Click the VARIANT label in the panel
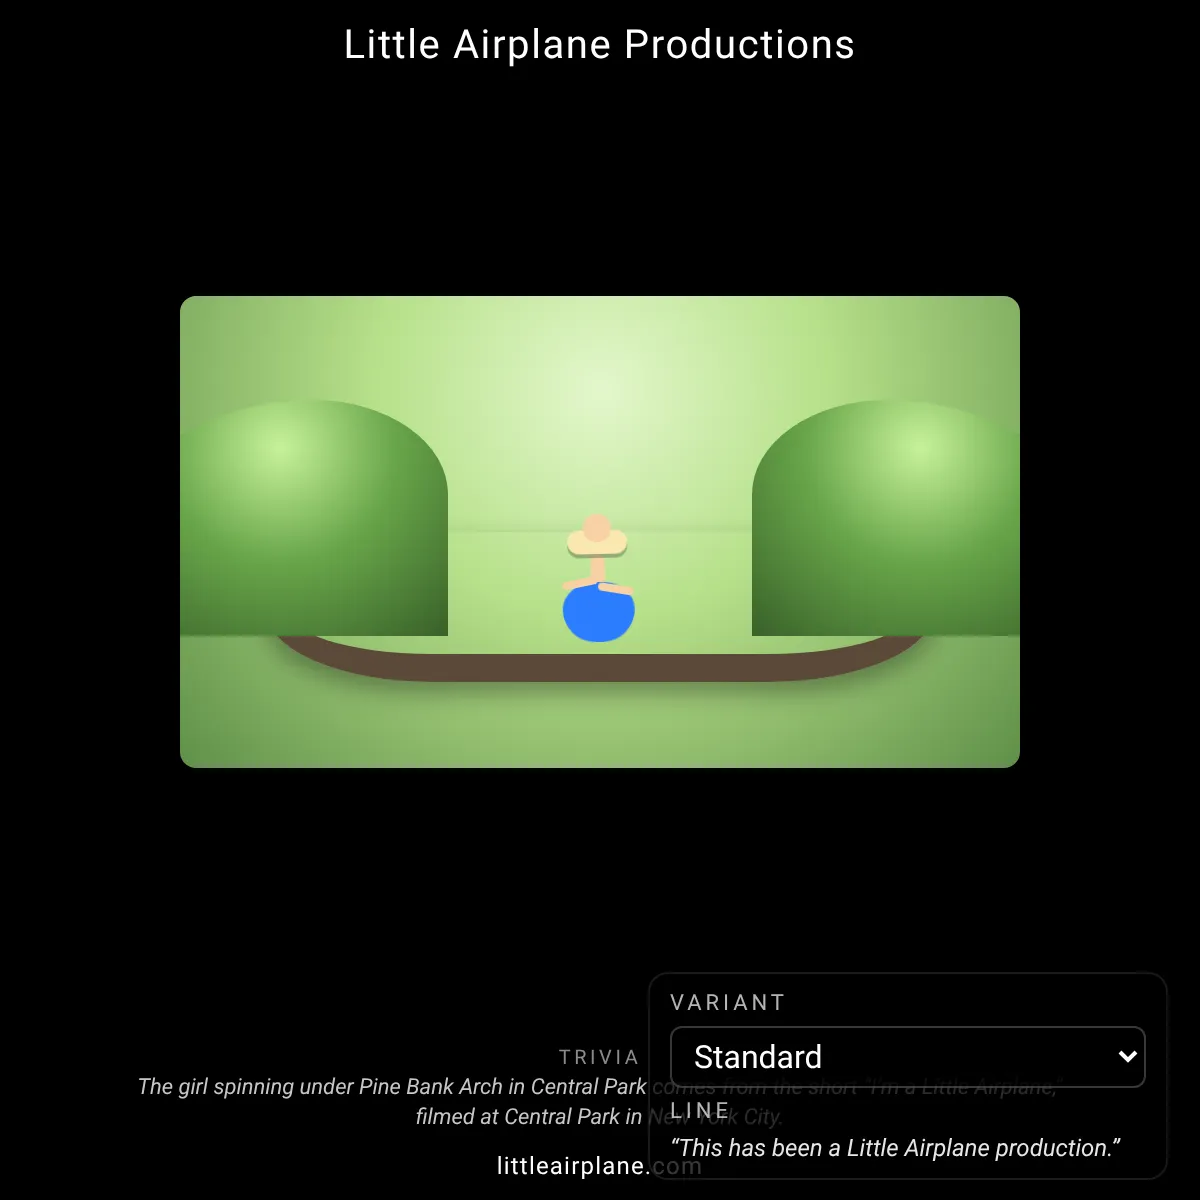Screen dimensions: 1200x1200 727,1003
